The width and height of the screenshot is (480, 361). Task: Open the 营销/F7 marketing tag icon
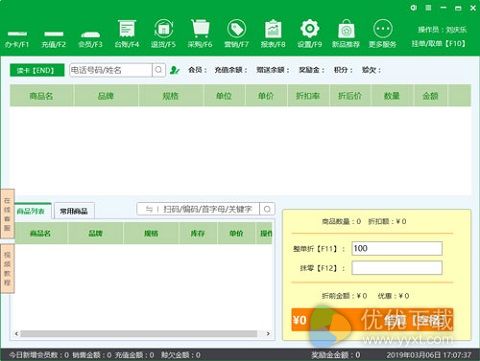pyautogui.click(x=236, y=34)
